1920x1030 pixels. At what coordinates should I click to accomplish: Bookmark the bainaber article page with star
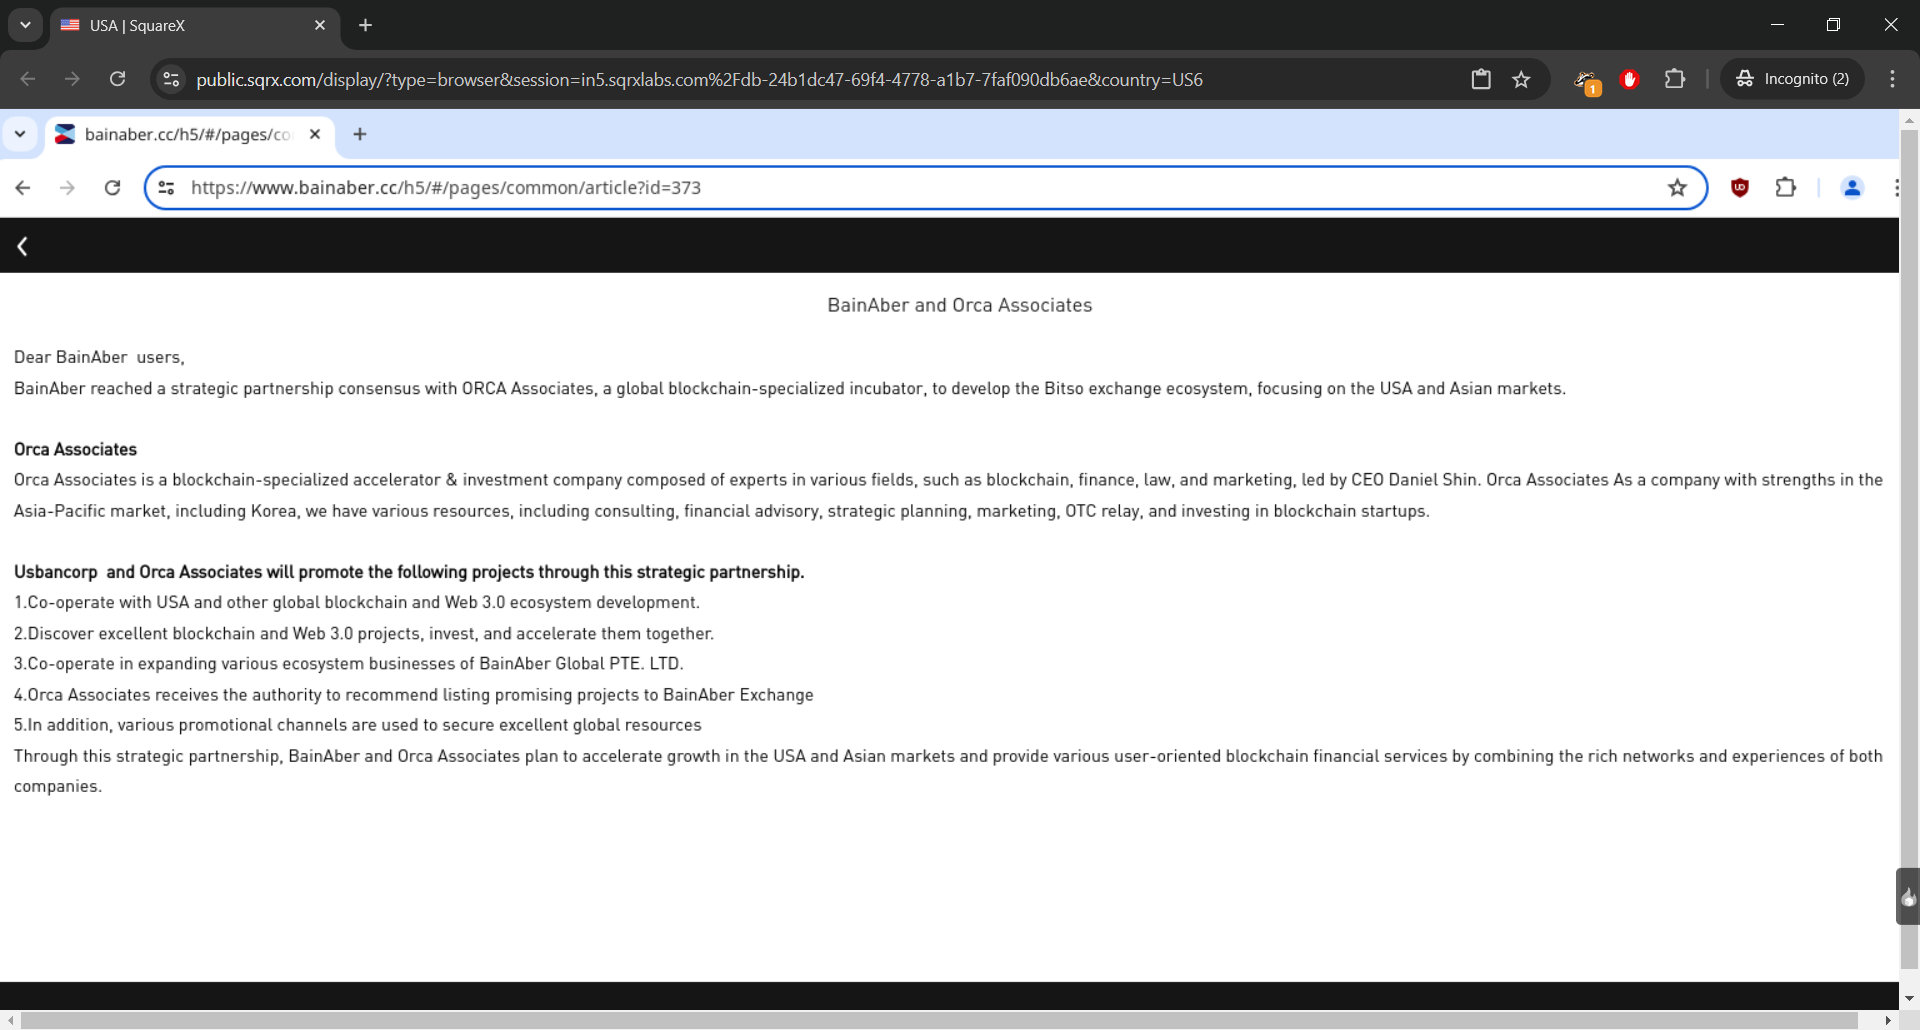coord(1677,188)
